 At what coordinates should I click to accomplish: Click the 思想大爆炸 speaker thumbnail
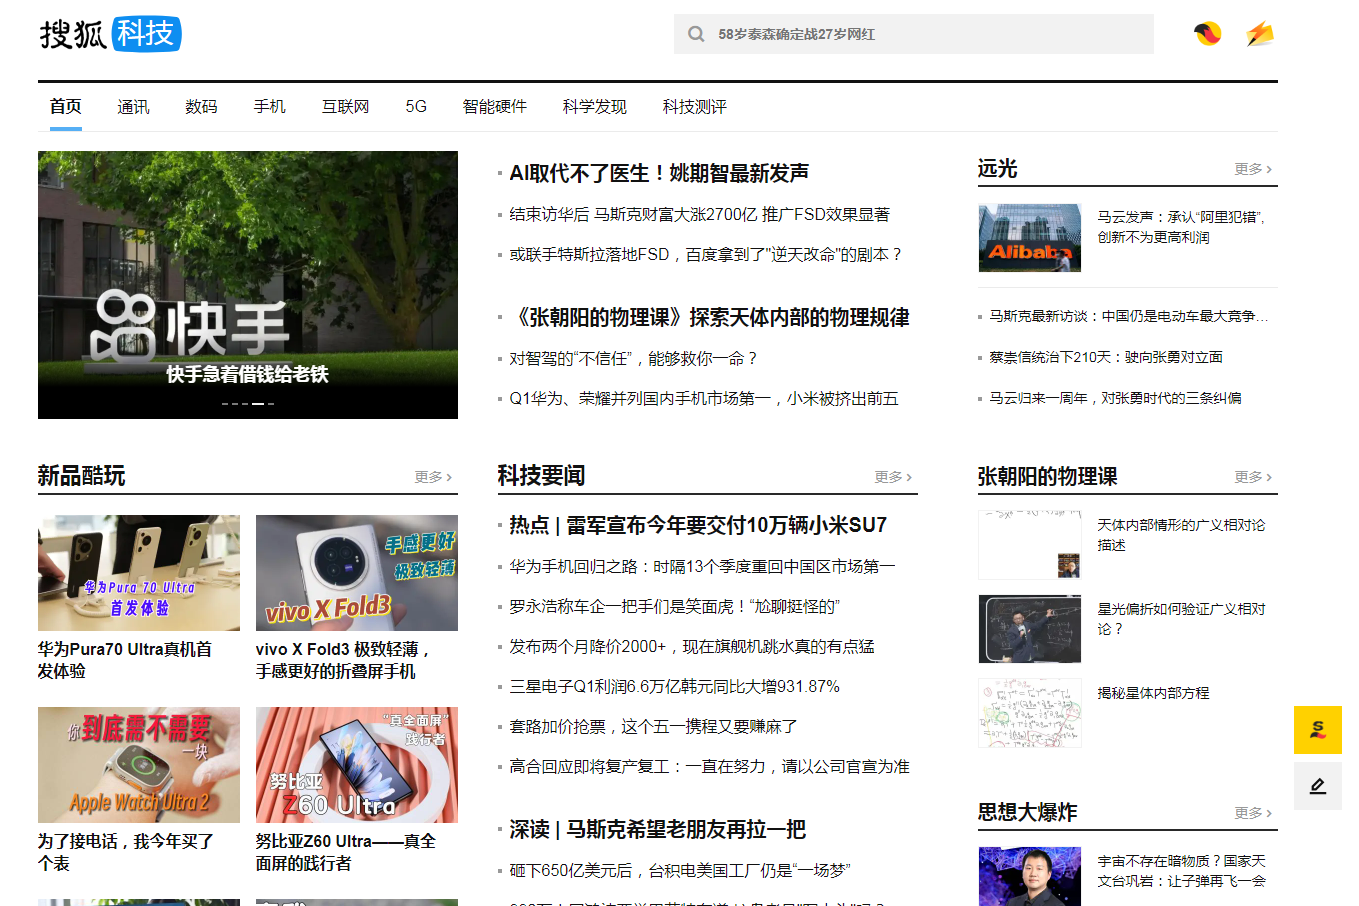point(1030,876)
